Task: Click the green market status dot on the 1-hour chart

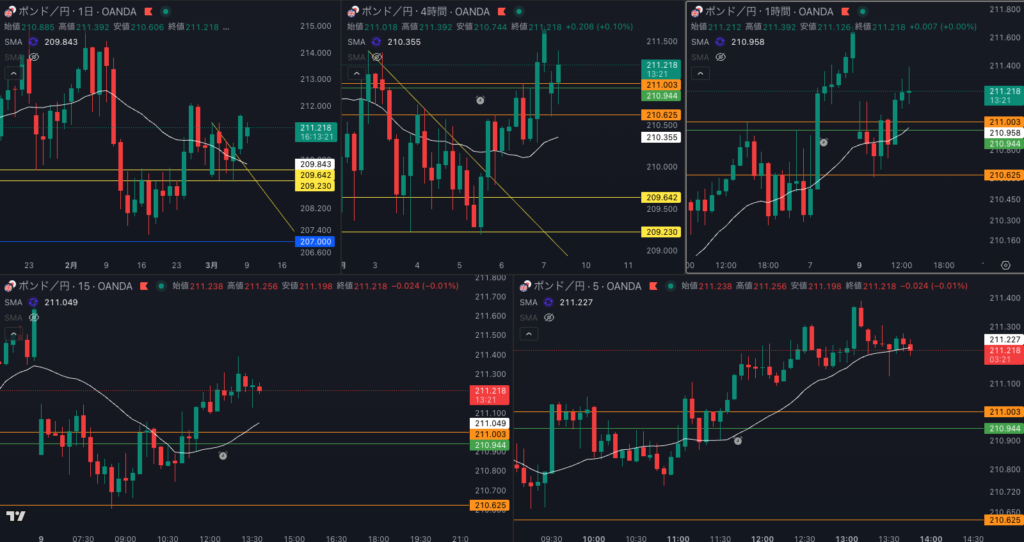Action: coord(864,10)
